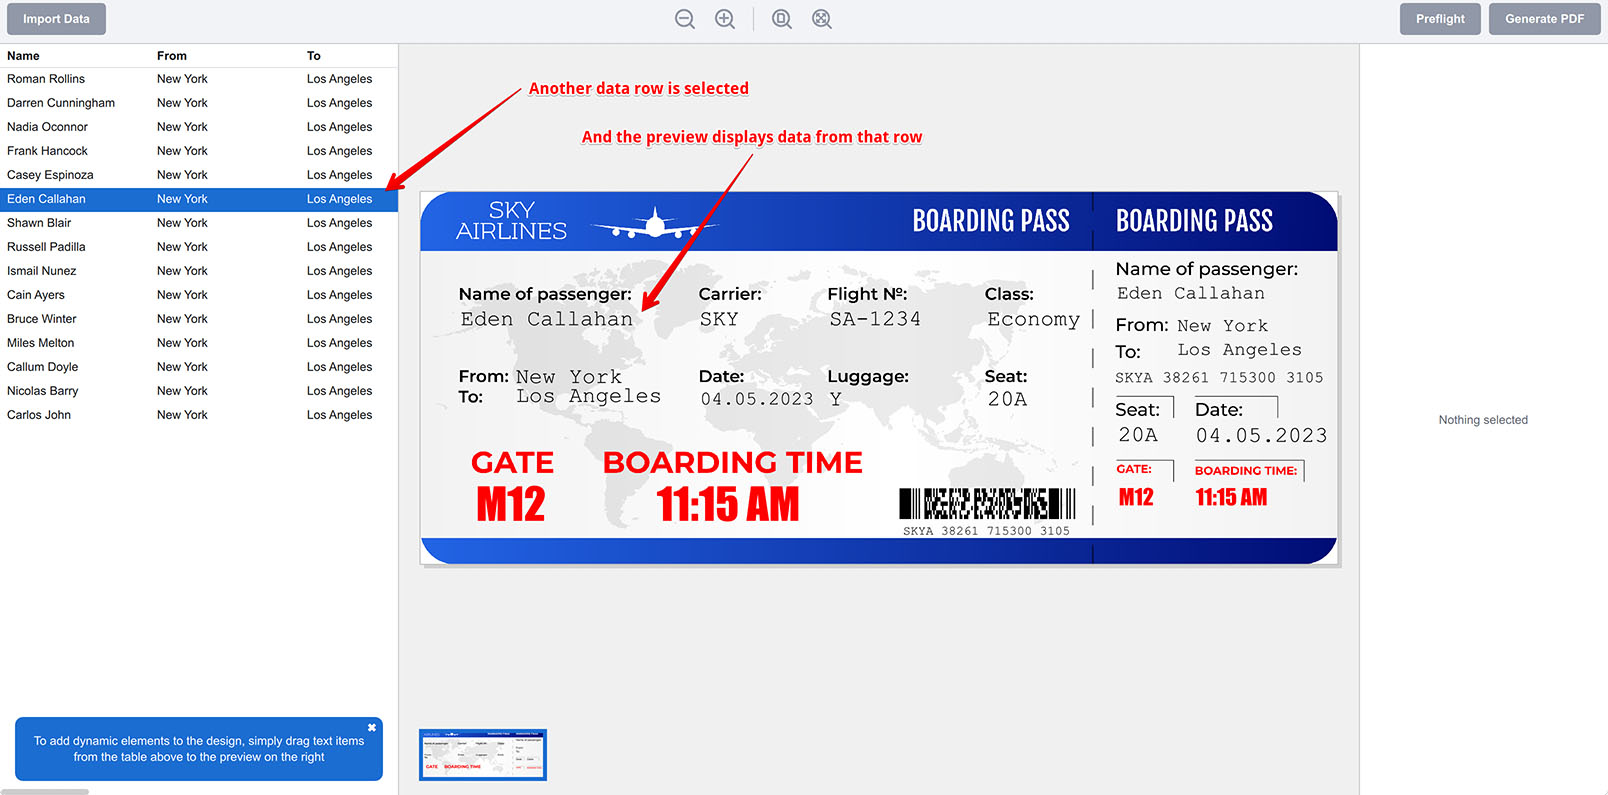
Task: Click the horizontal scrollbar under the data table
Action: 44,791
